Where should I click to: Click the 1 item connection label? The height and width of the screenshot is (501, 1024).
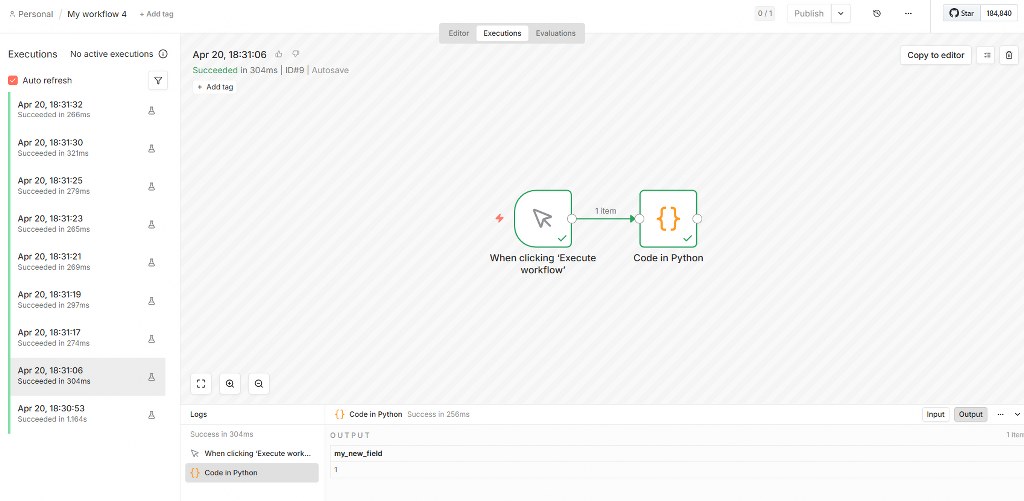[x=605, y=211]
